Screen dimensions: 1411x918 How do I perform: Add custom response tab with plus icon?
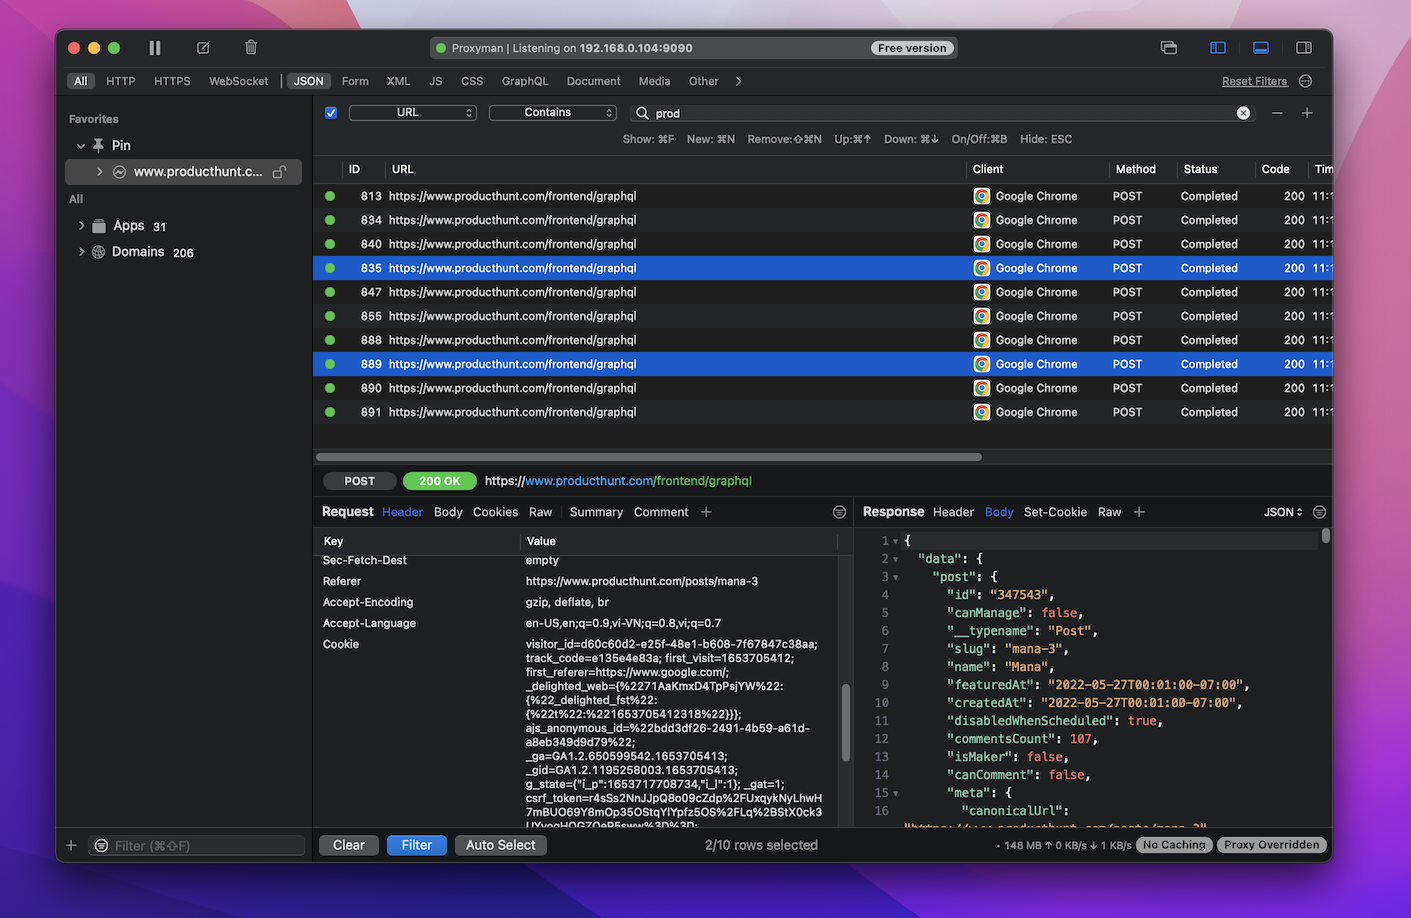(x=1139, y=512)
